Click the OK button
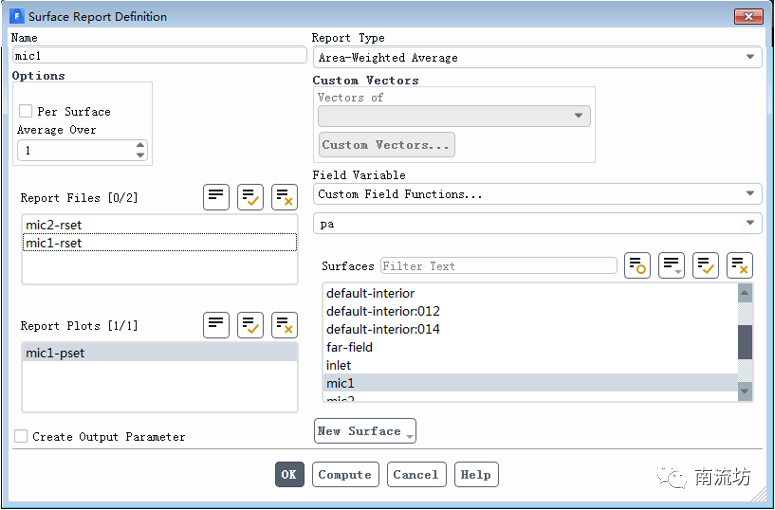 click(289, 475)
